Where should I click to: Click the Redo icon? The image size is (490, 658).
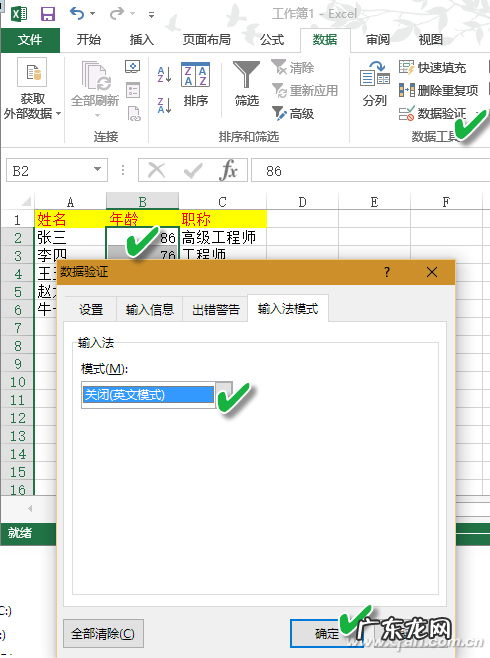117,14
